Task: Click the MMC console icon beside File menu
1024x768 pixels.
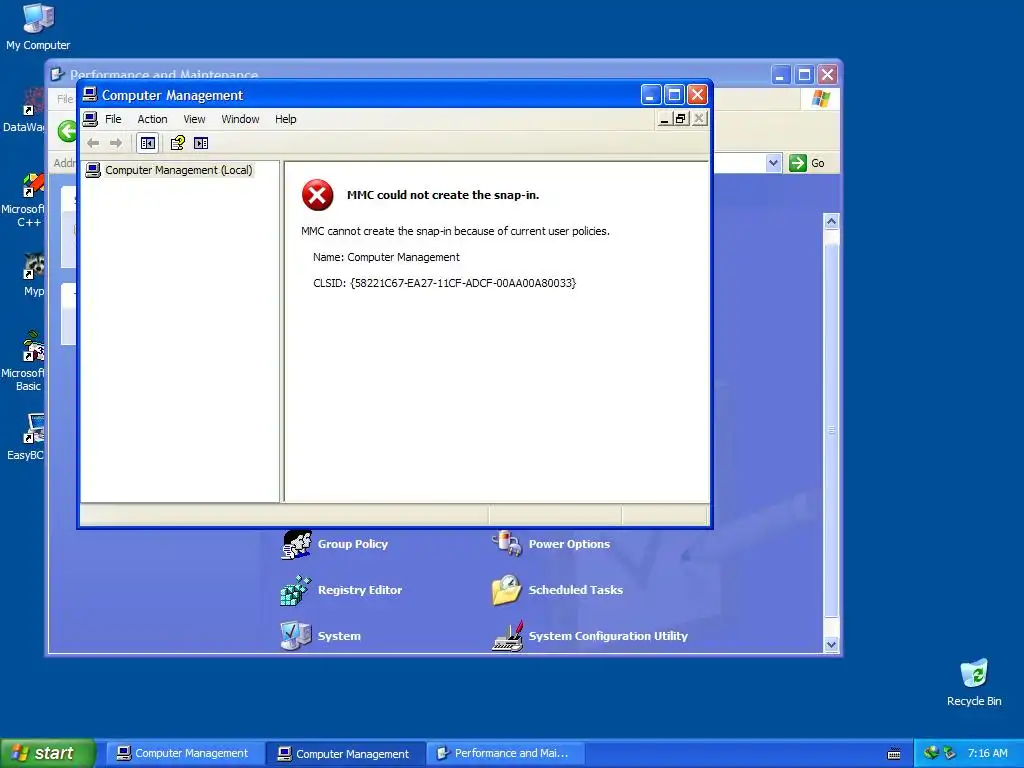Action: (90, 119)
